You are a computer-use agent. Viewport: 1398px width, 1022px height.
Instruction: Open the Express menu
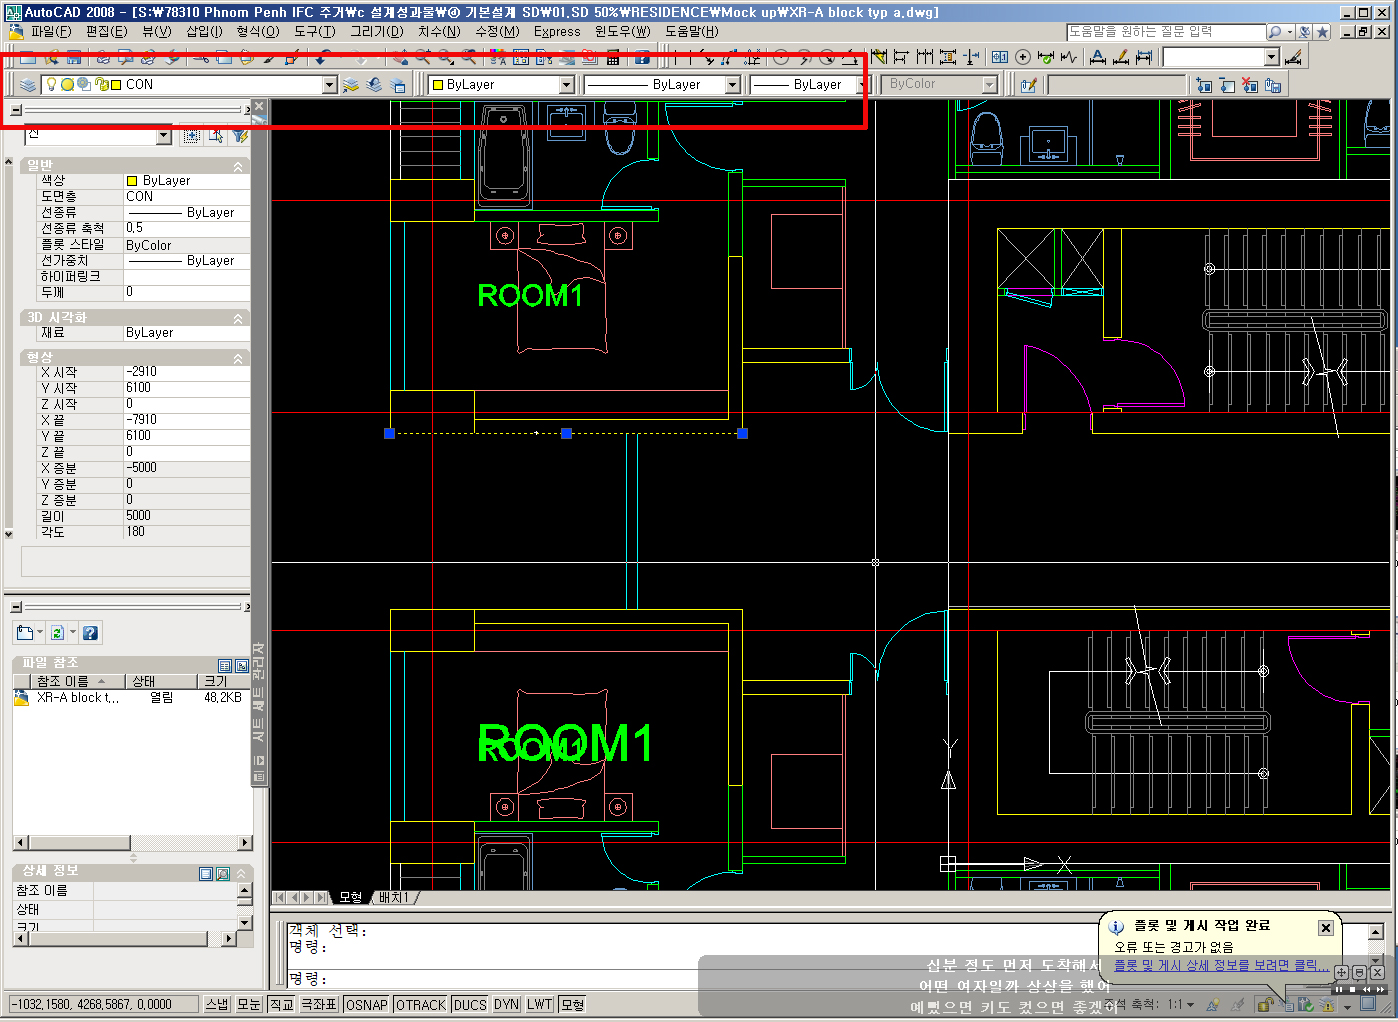pos(556,31)
